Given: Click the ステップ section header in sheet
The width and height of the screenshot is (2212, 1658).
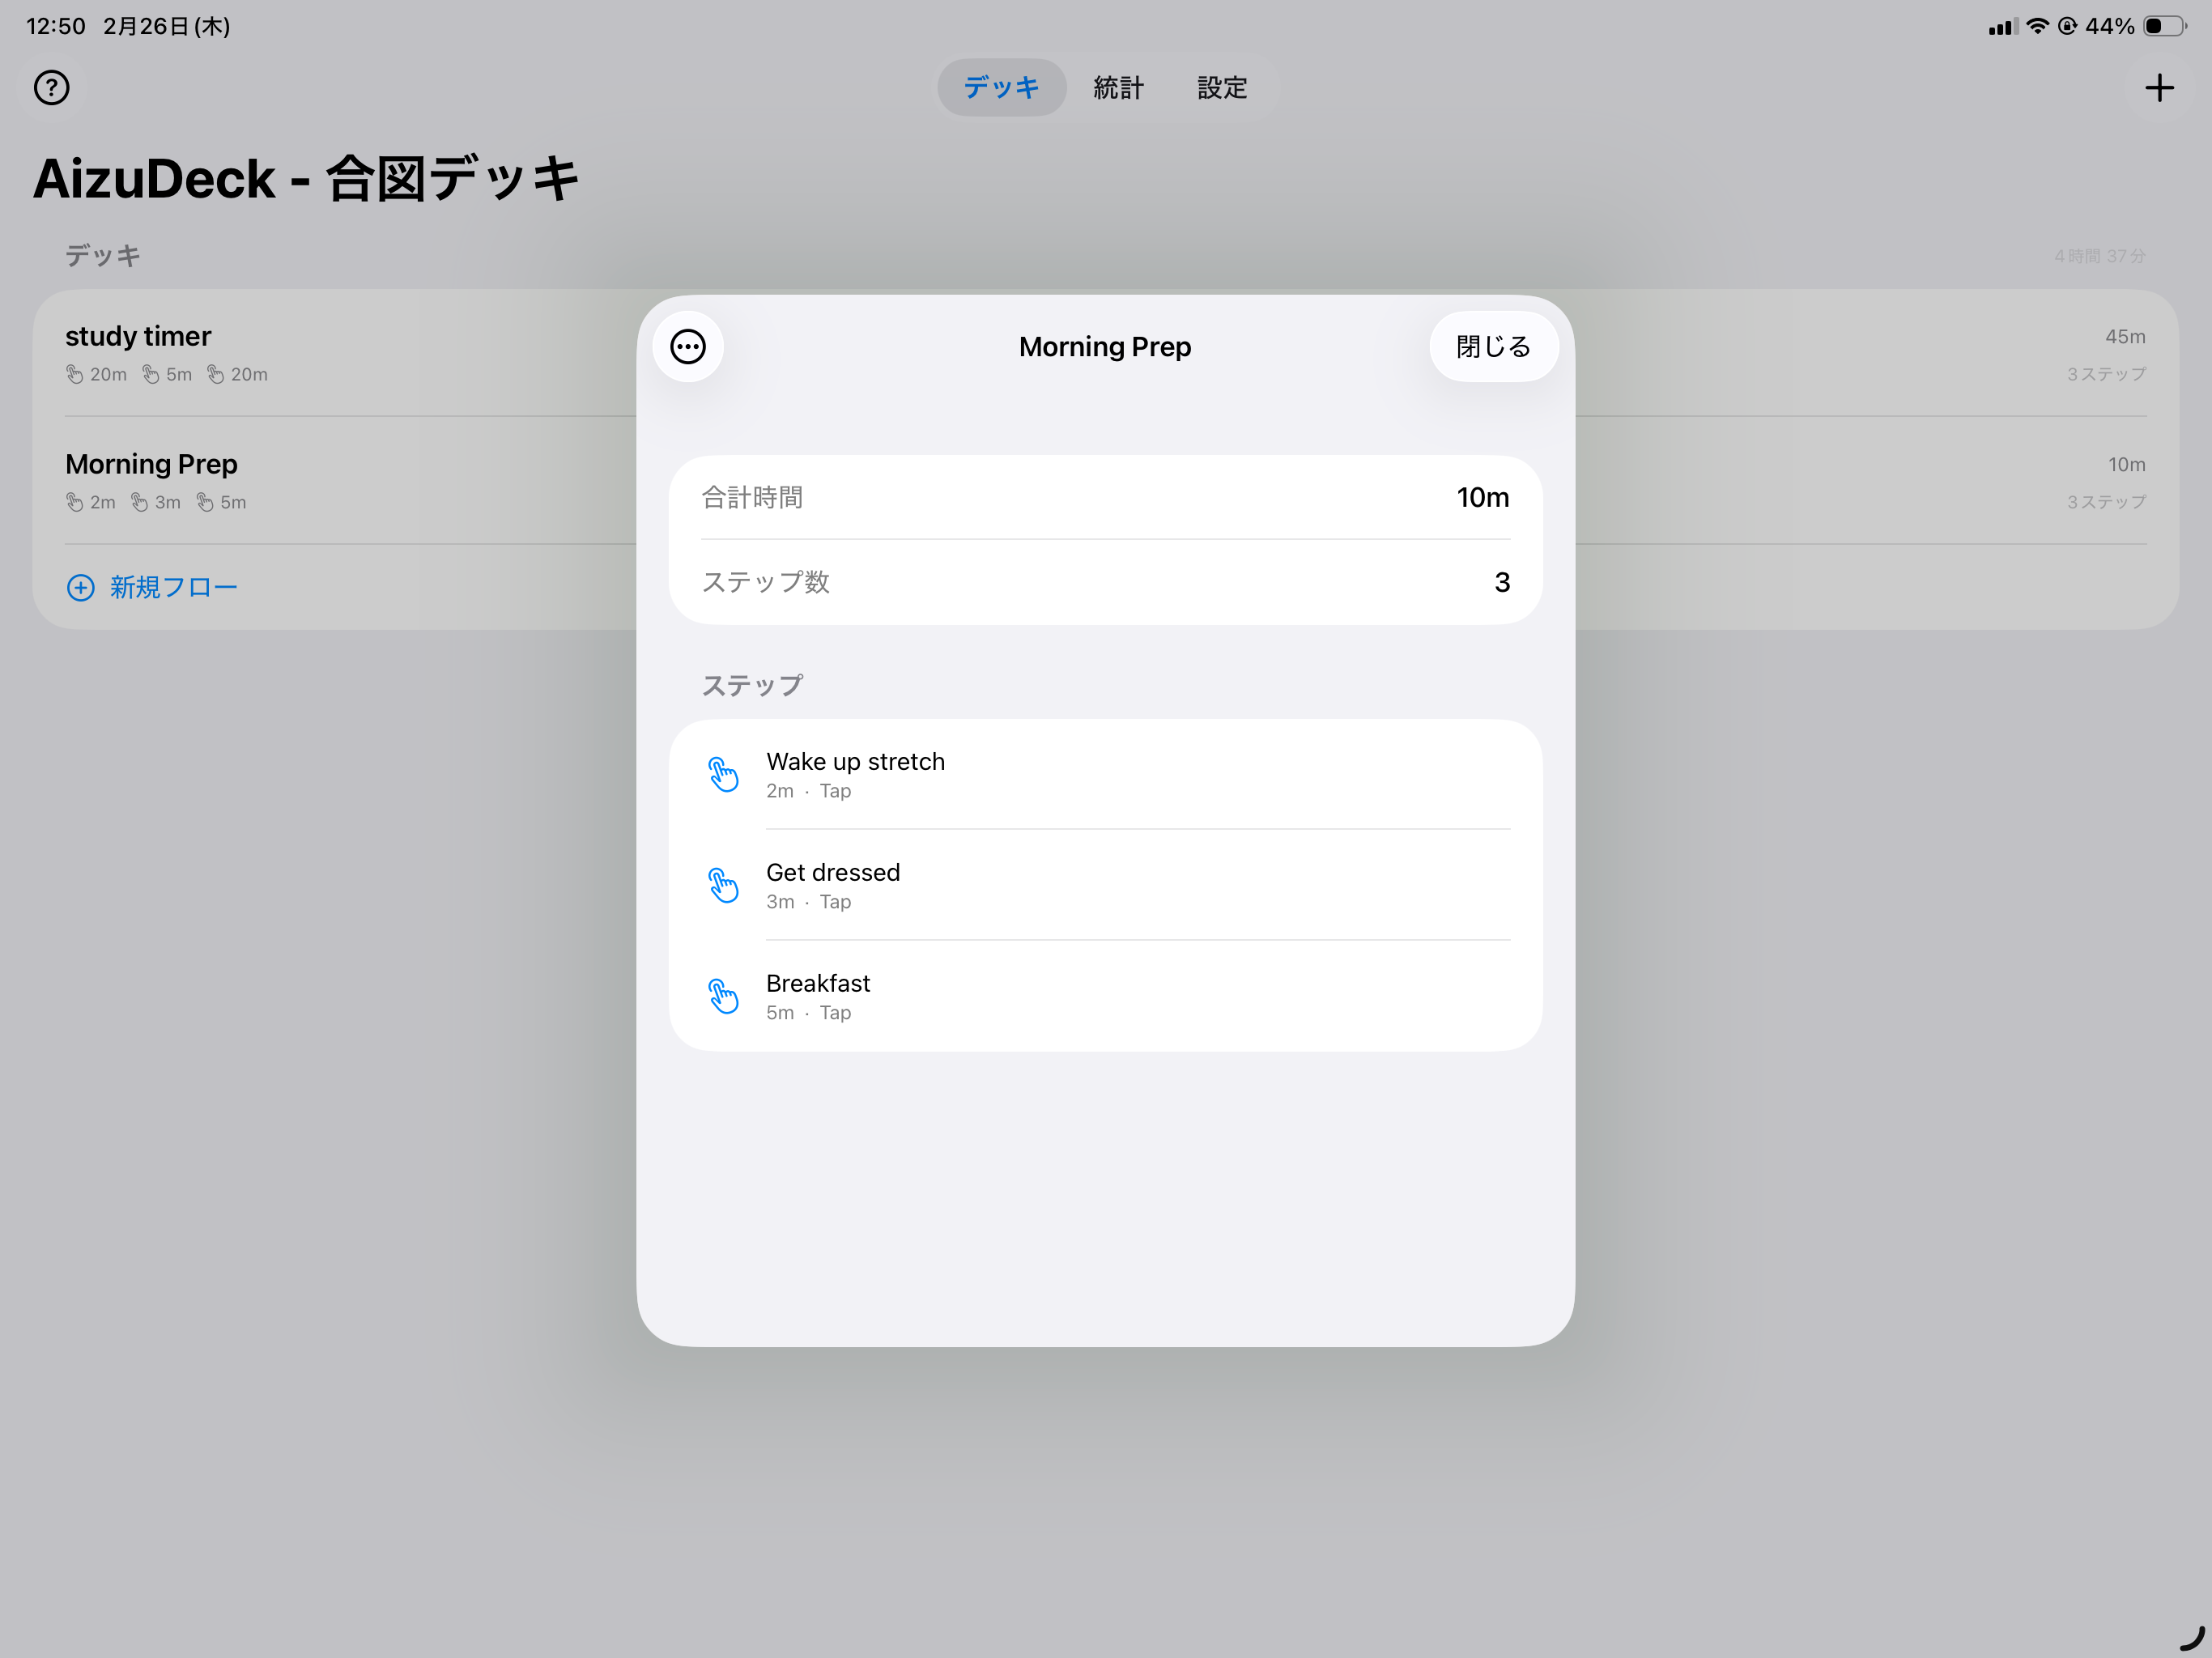Looking at the screenshot, I should [752, 685].
